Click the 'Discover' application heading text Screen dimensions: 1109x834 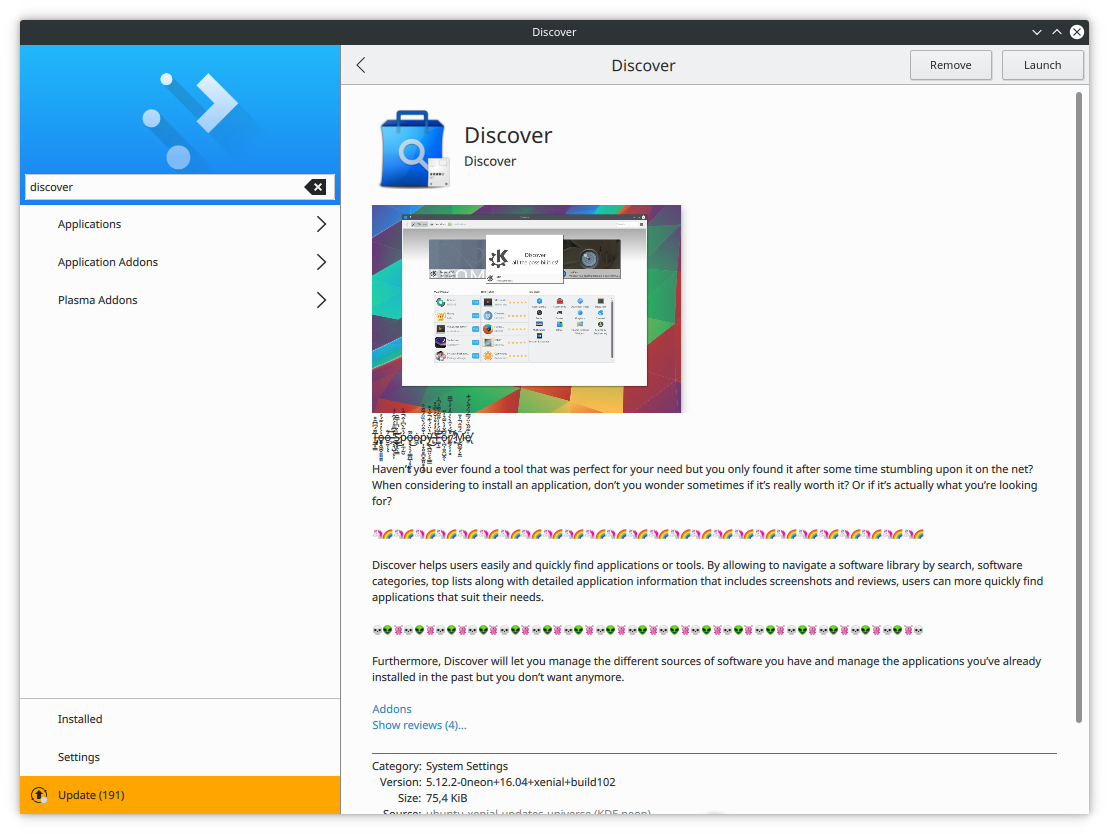click(508, 135)
